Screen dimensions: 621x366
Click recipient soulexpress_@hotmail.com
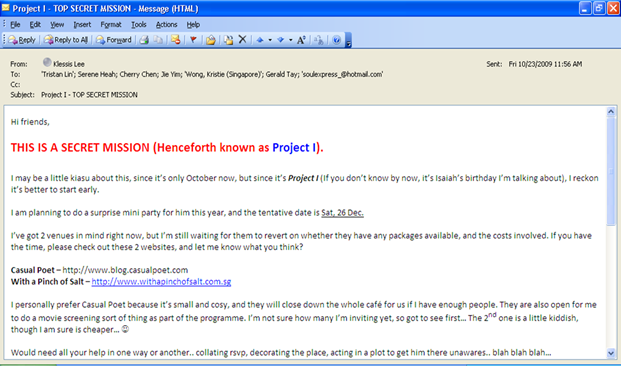click(x=343, y=74)
